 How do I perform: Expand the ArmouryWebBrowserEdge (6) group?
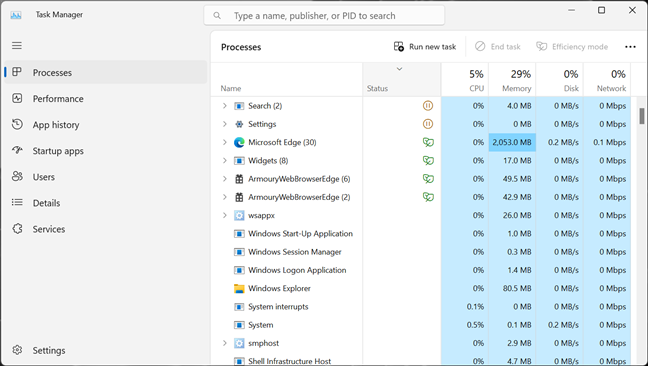click(x=224, y=179)
